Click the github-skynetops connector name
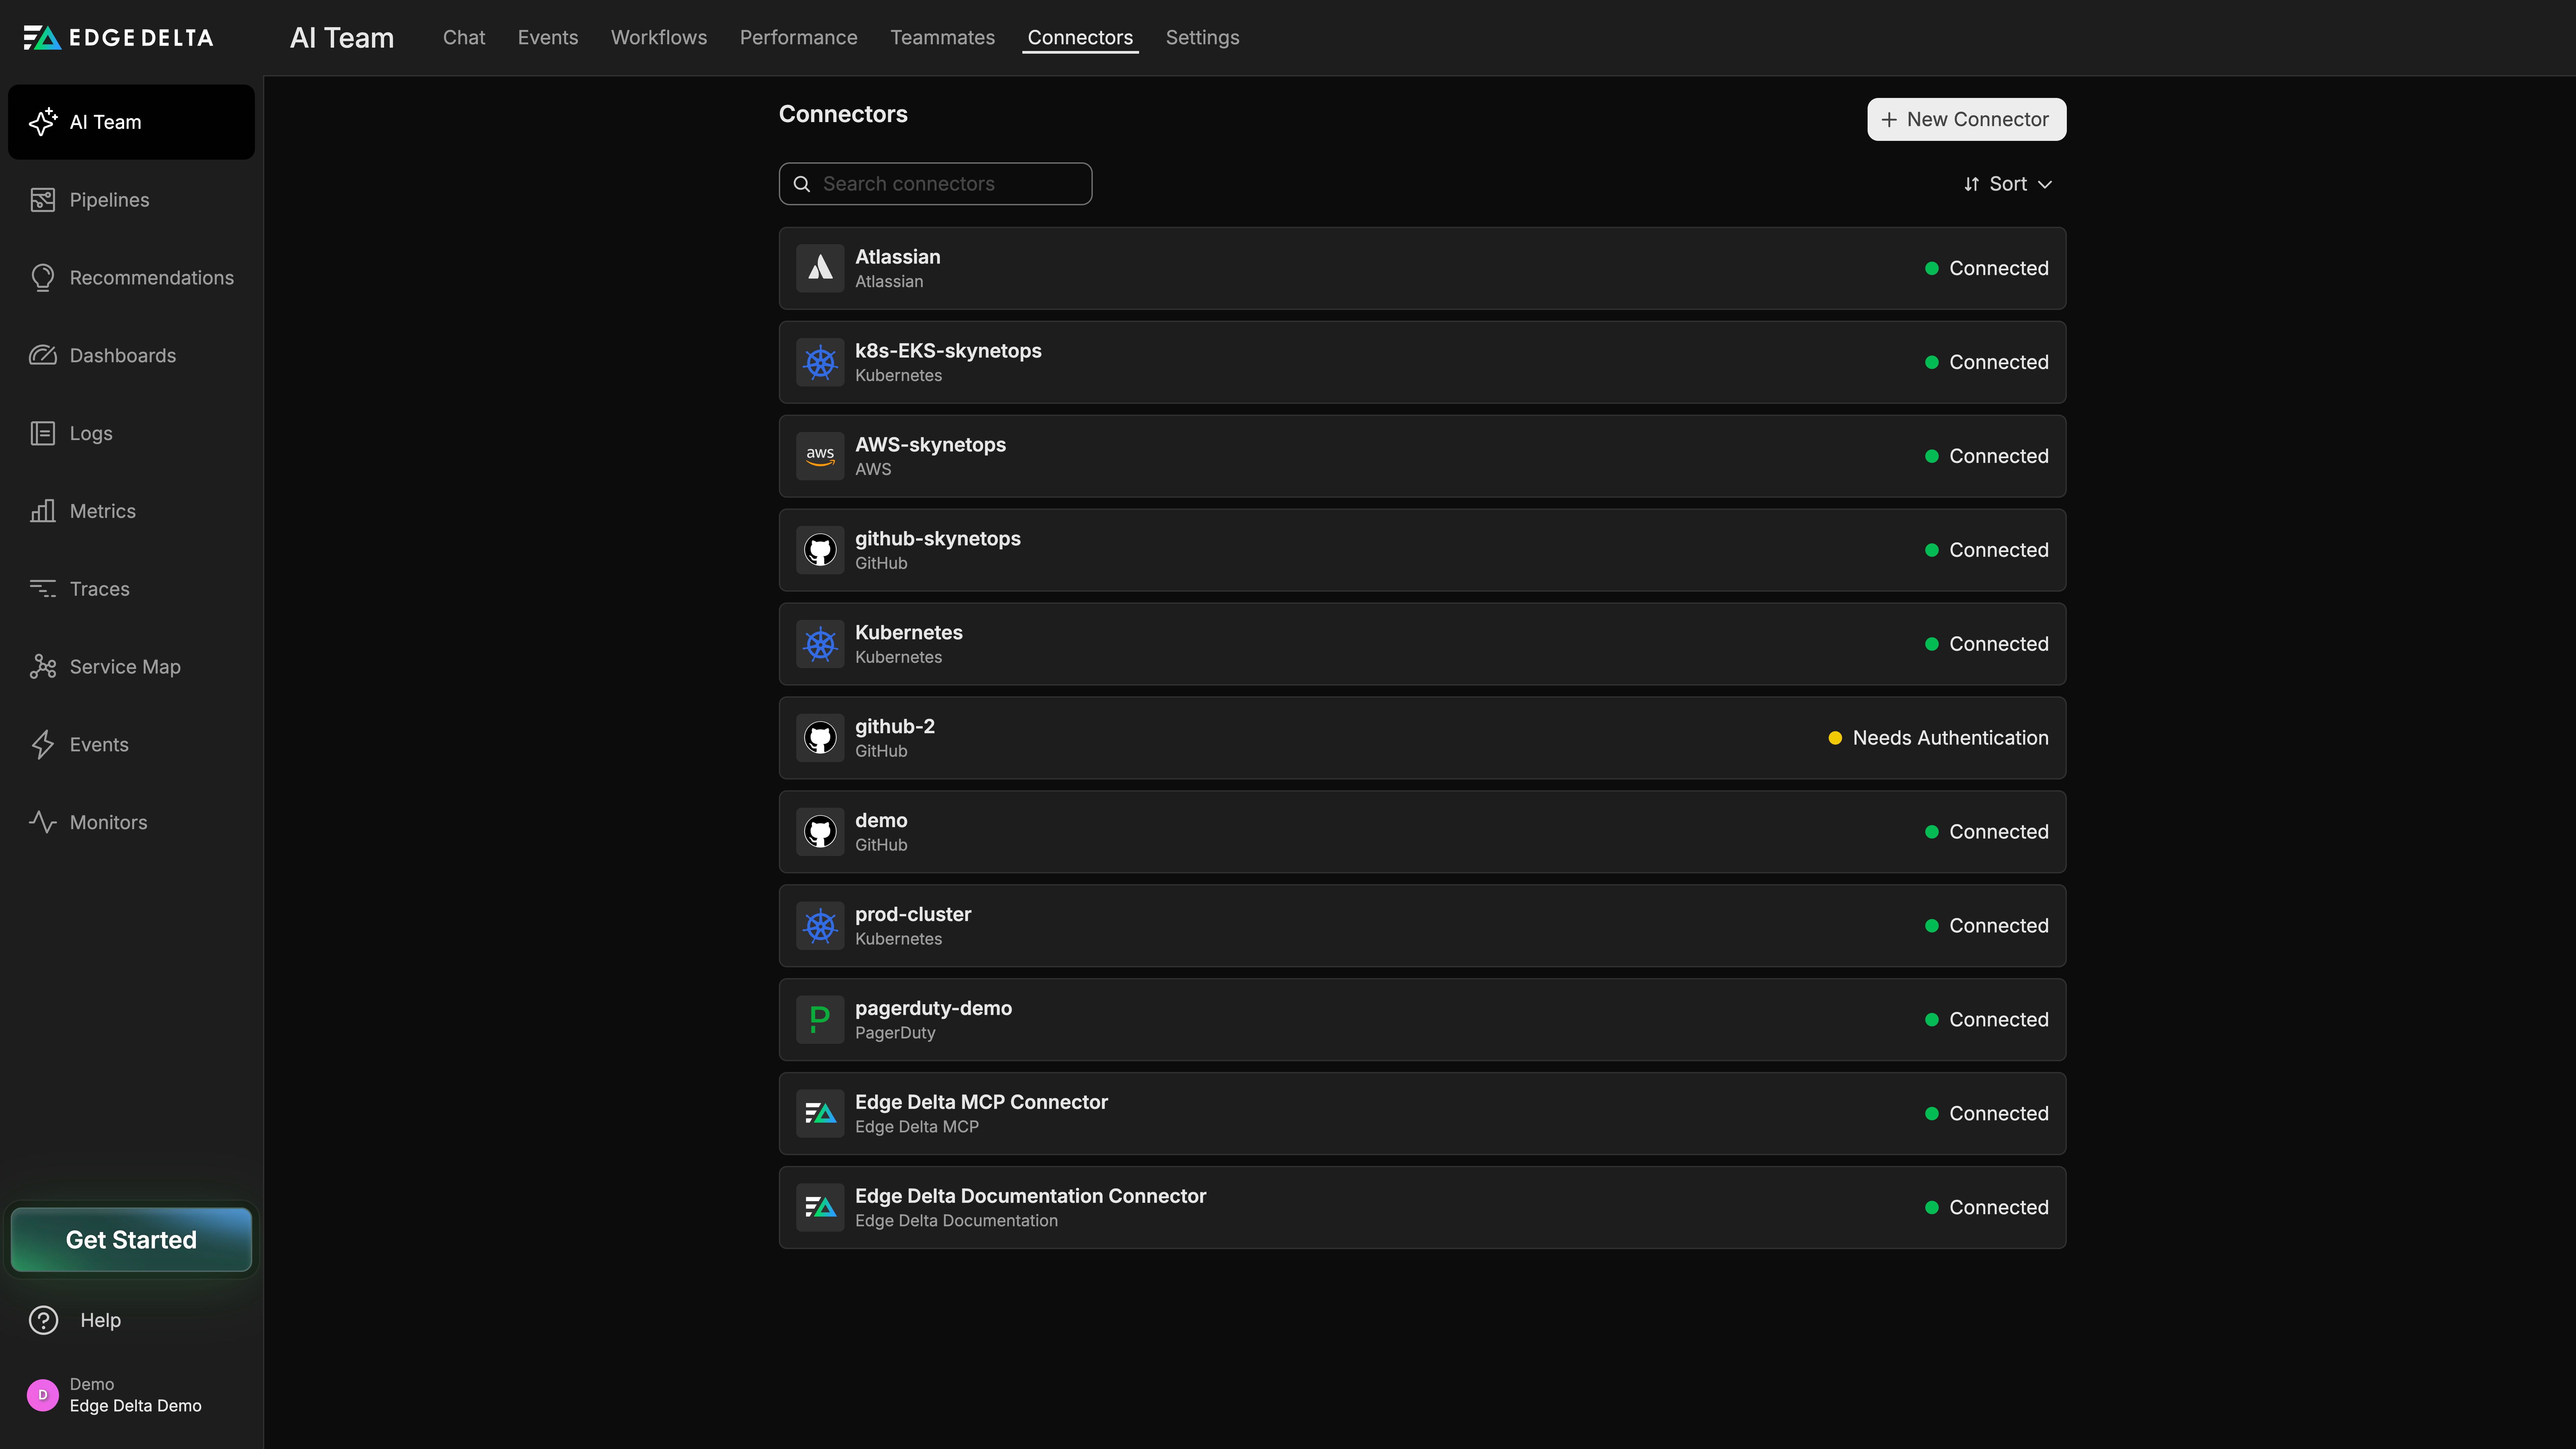 pos(938,539)
